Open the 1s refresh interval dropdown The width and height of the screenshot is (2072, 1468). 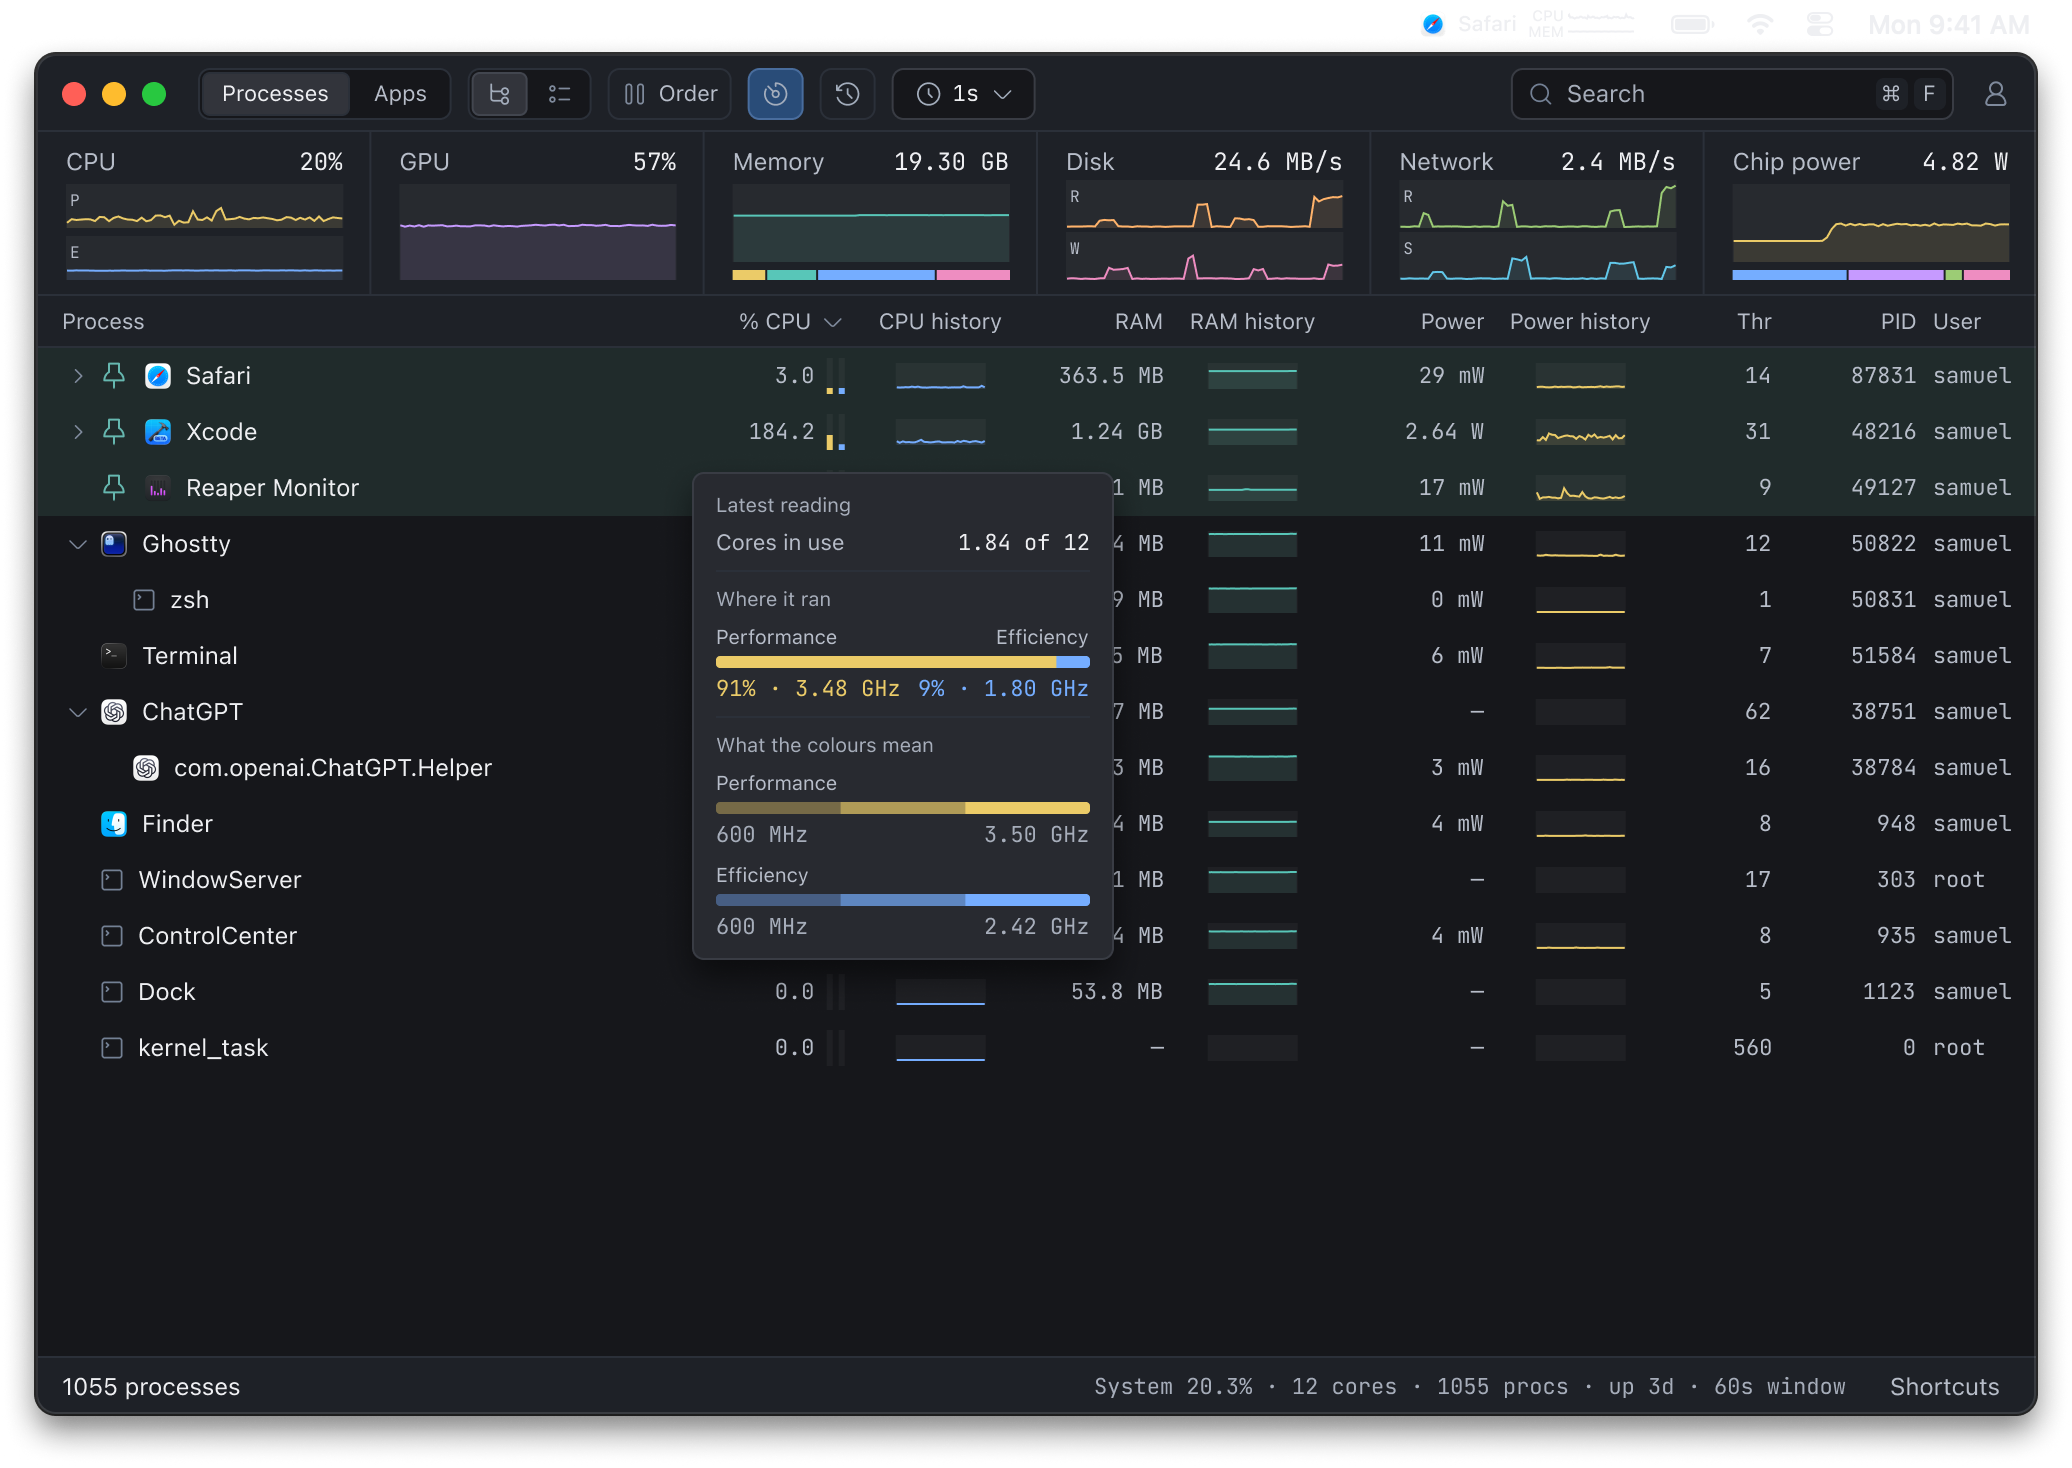point(963,94)
